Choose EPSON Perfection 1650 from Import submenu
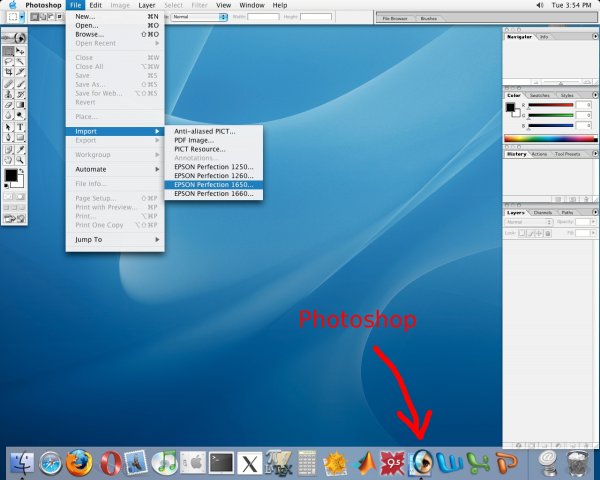This screenshot has height=480, width=600. [x=213, y=185]
